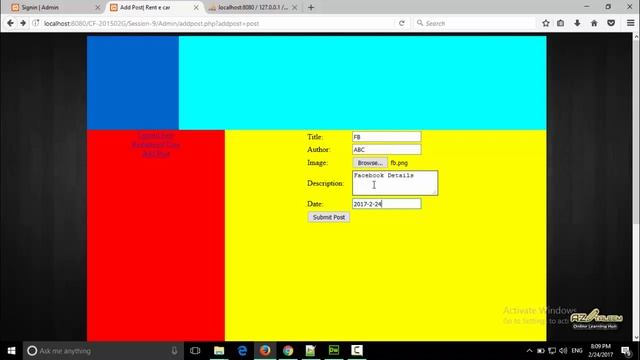The image size is (640, 360).
Task: Click Browse... to choose an image
Action: click(370, 163)
